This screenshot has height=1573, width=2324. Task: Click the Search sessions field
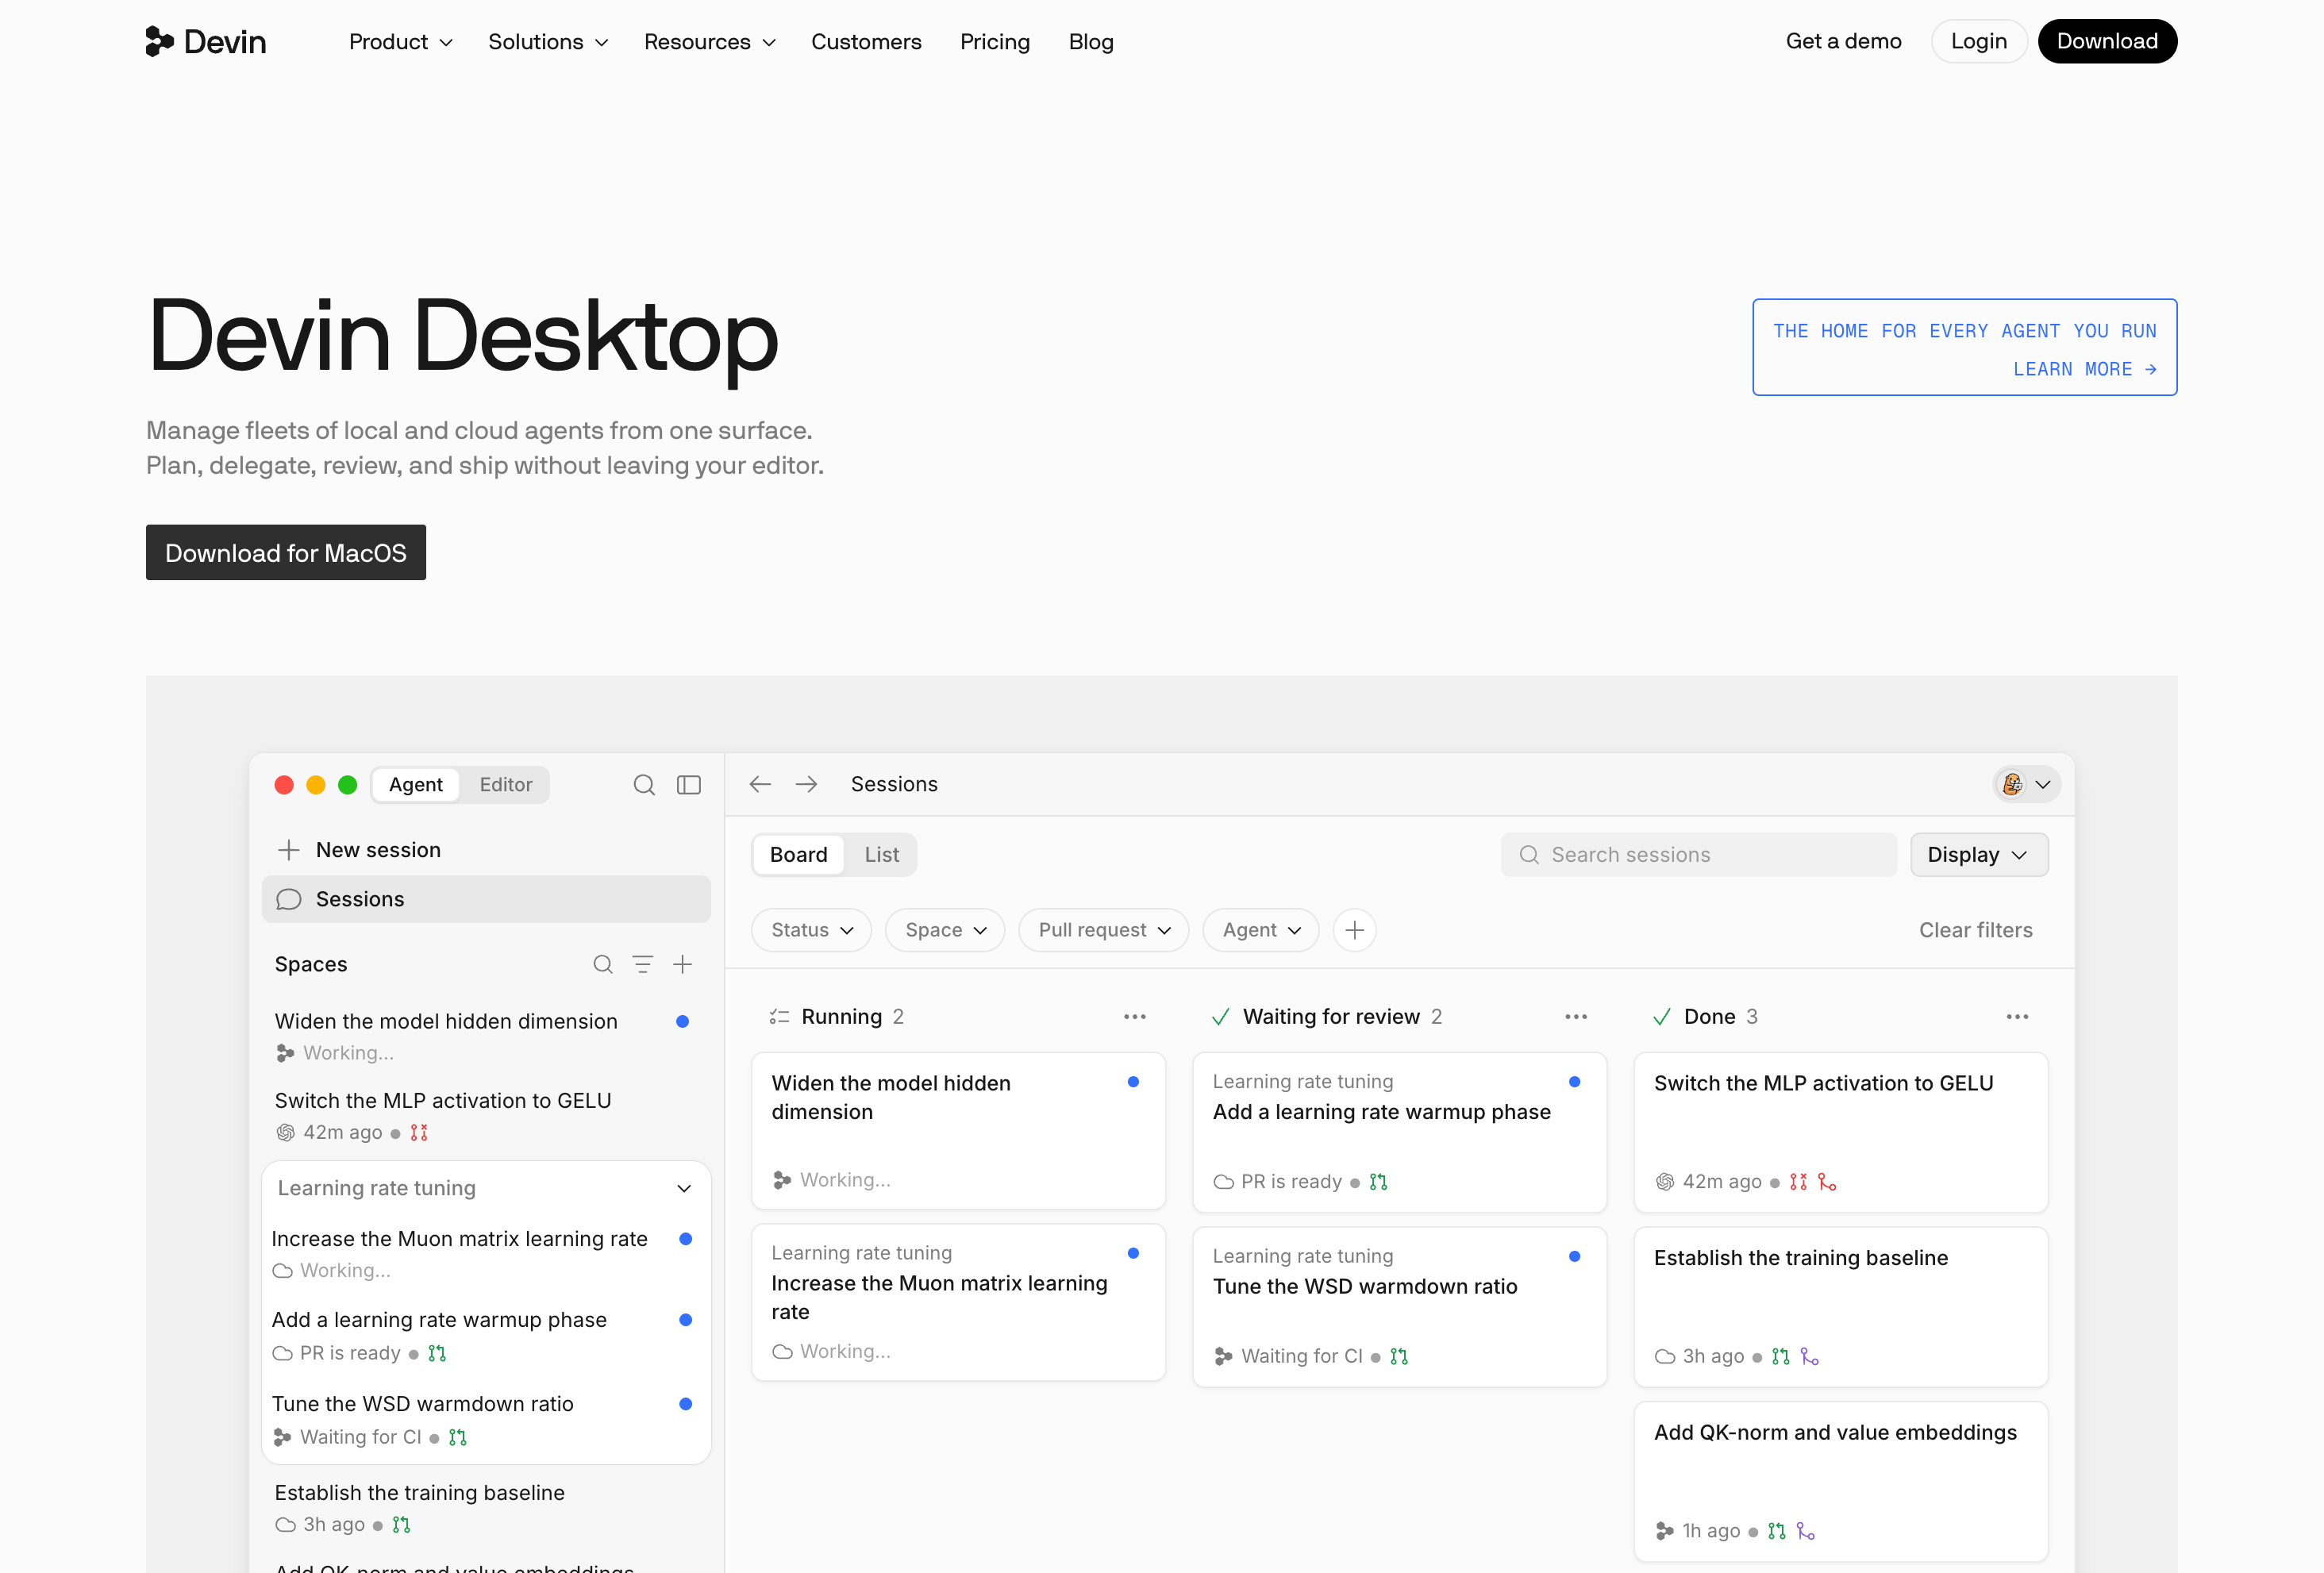click(x=1698, y=855)
